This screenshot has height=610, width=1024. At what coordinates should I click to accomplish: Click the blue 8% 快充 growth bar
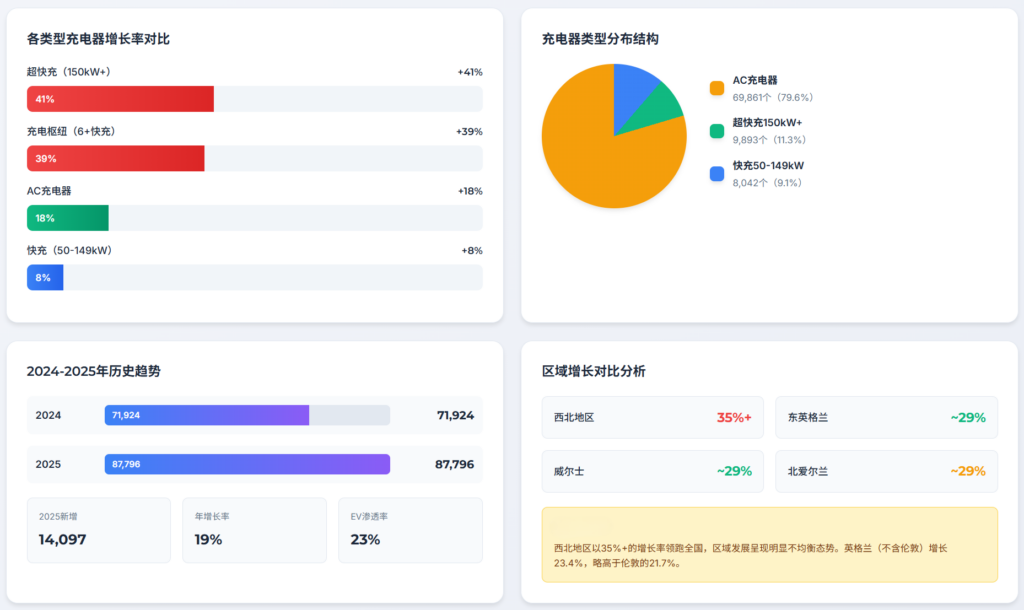pyautogui.click(x=45, y=277)
